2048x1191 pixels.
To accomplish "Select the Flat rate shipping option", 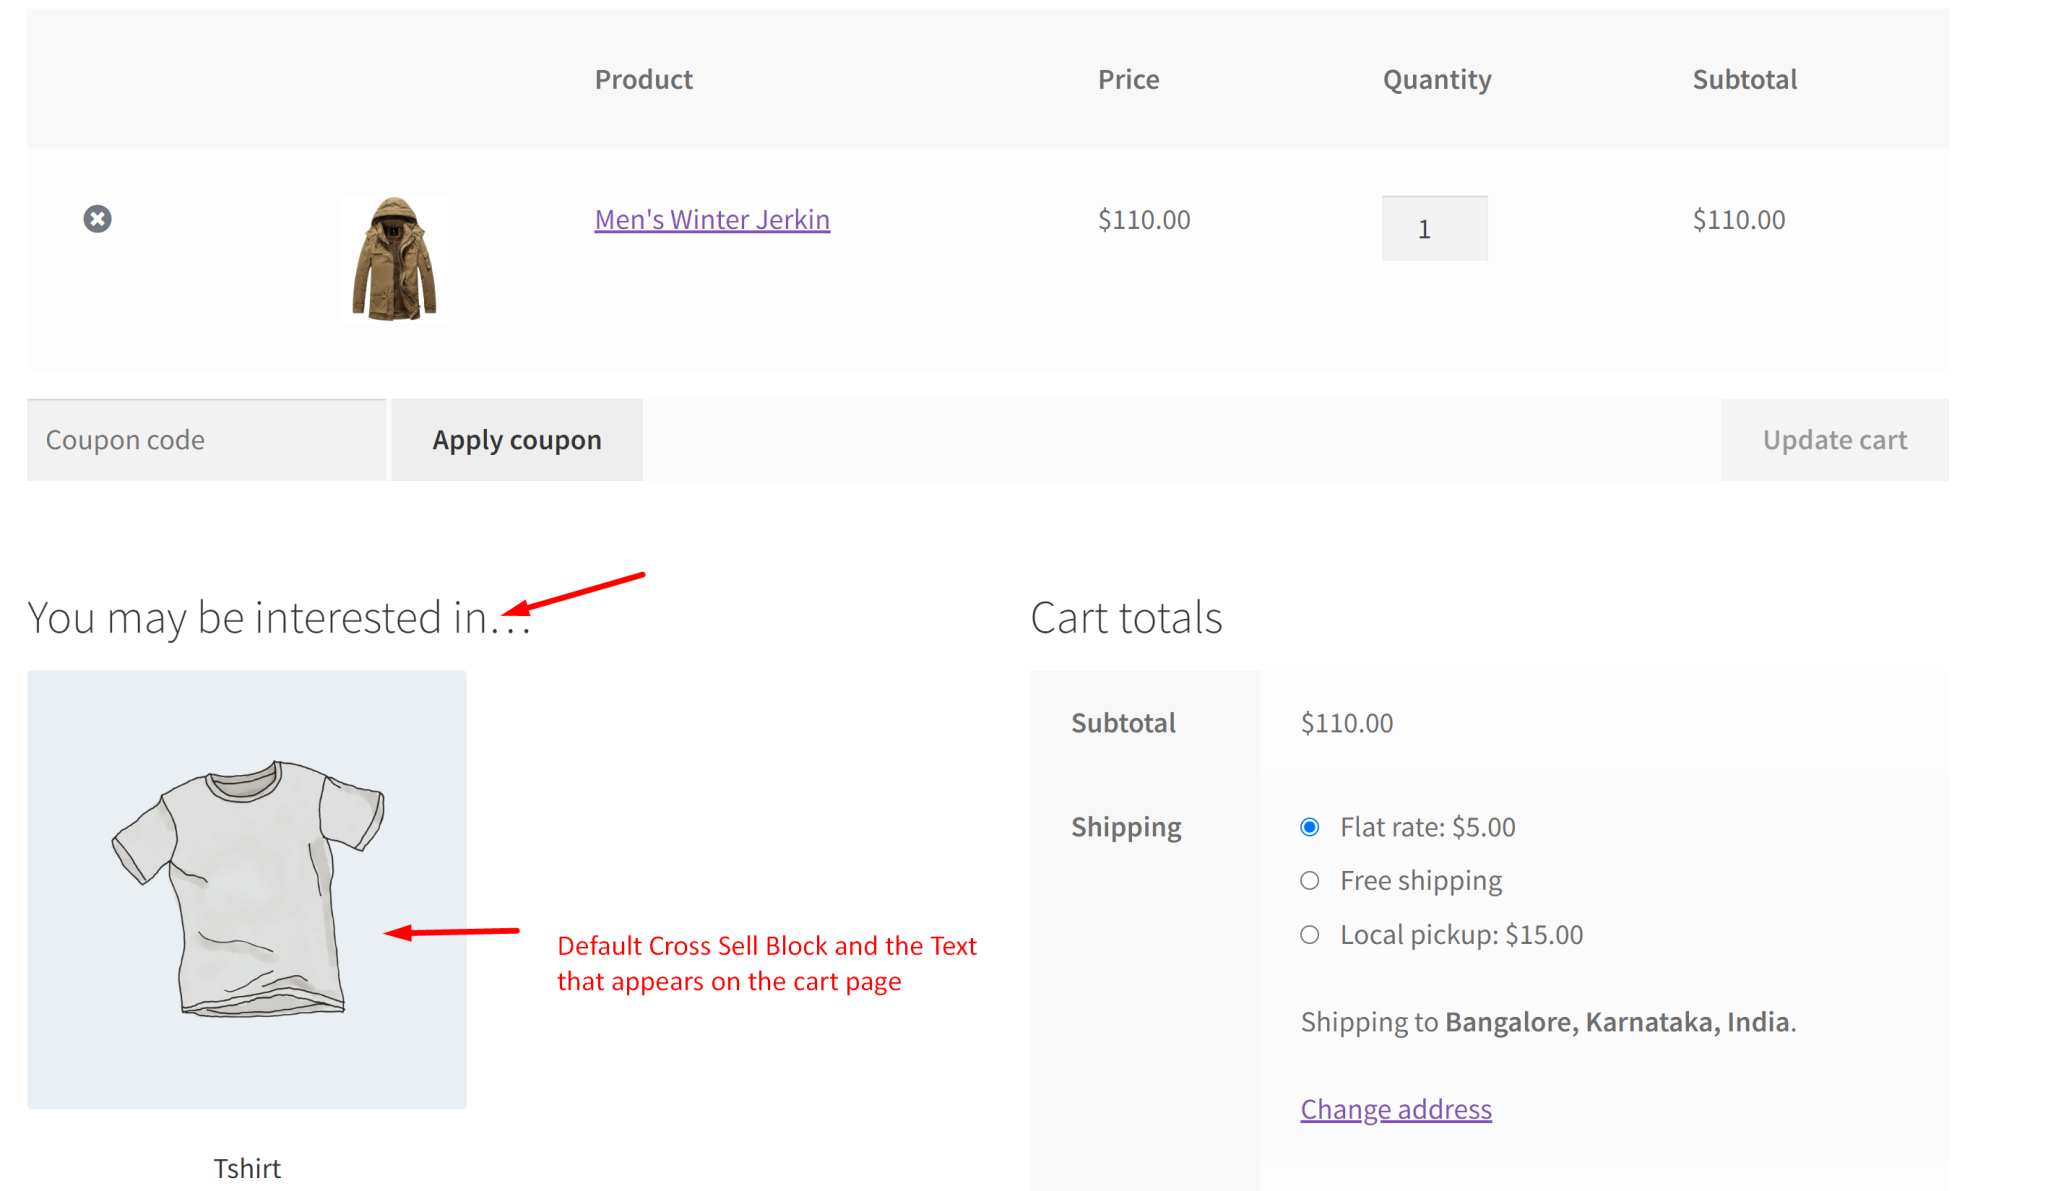I will pos(1309,826).
